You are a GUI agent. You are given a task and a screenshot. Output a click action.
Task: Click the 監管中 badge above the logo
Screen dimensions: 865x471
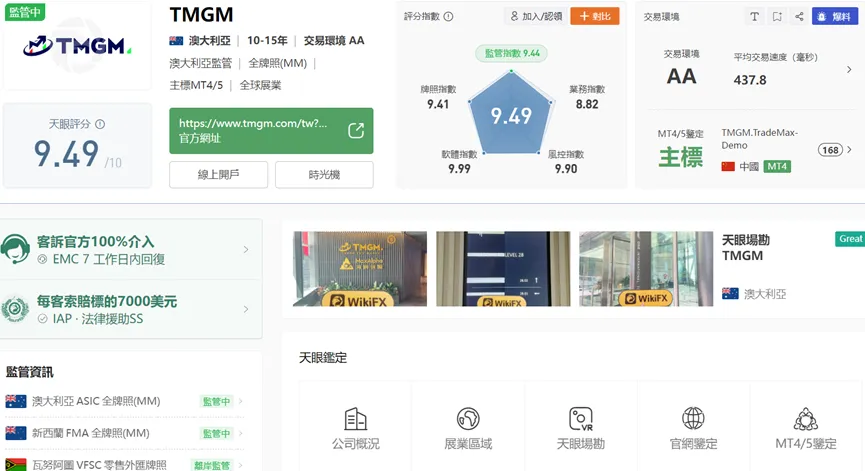[x=25, y=12]
